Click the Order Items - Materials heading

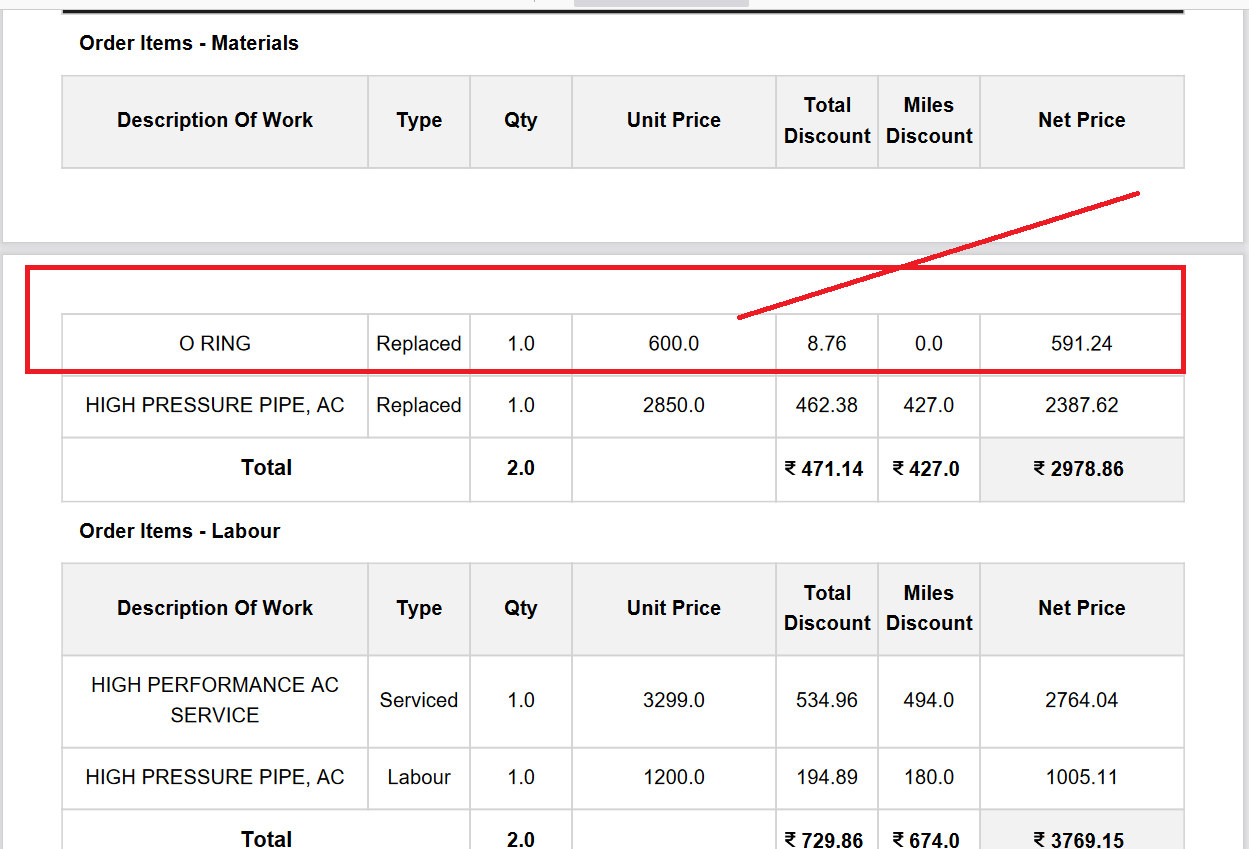(x=189, y=44)
